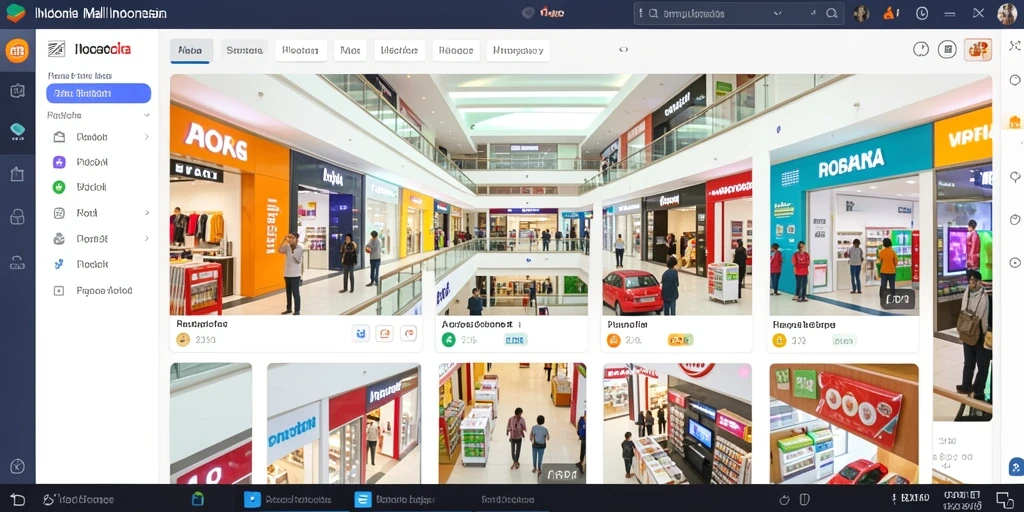Viewport: 1024px width, 512px height.
Task: Open the clock icon in top title bar
Action: pos(922,13)
